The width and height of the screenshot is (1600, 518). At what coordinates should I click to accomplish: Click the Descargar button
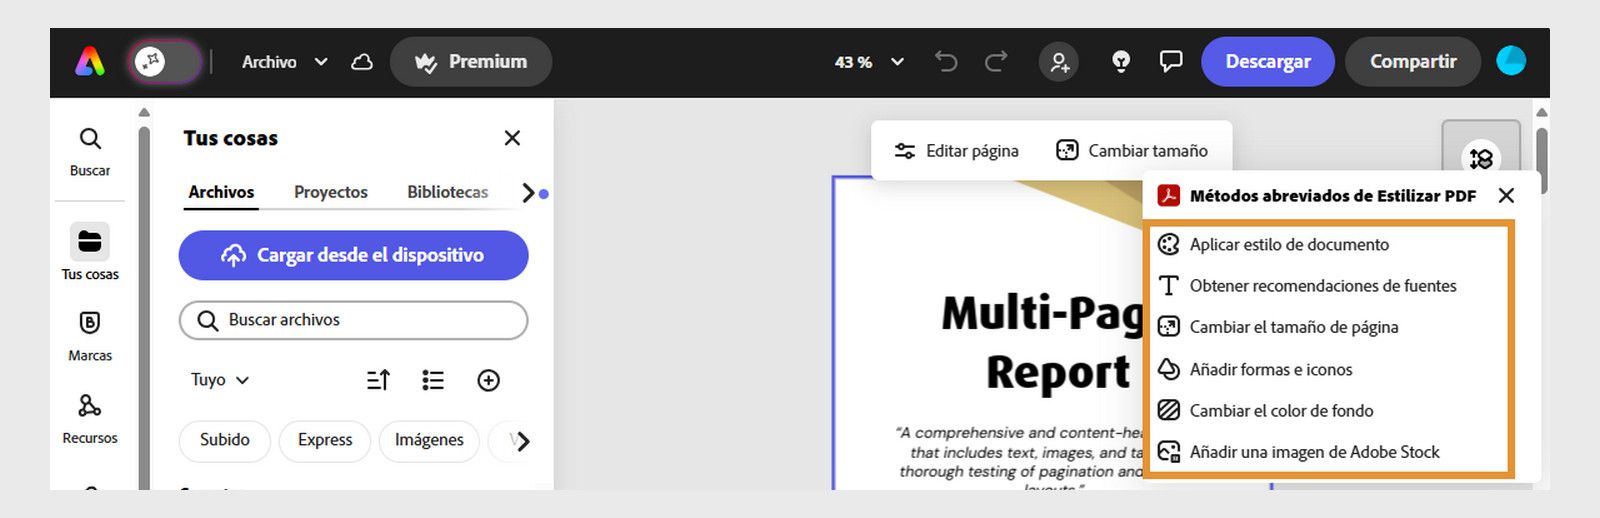[1268, 62]
